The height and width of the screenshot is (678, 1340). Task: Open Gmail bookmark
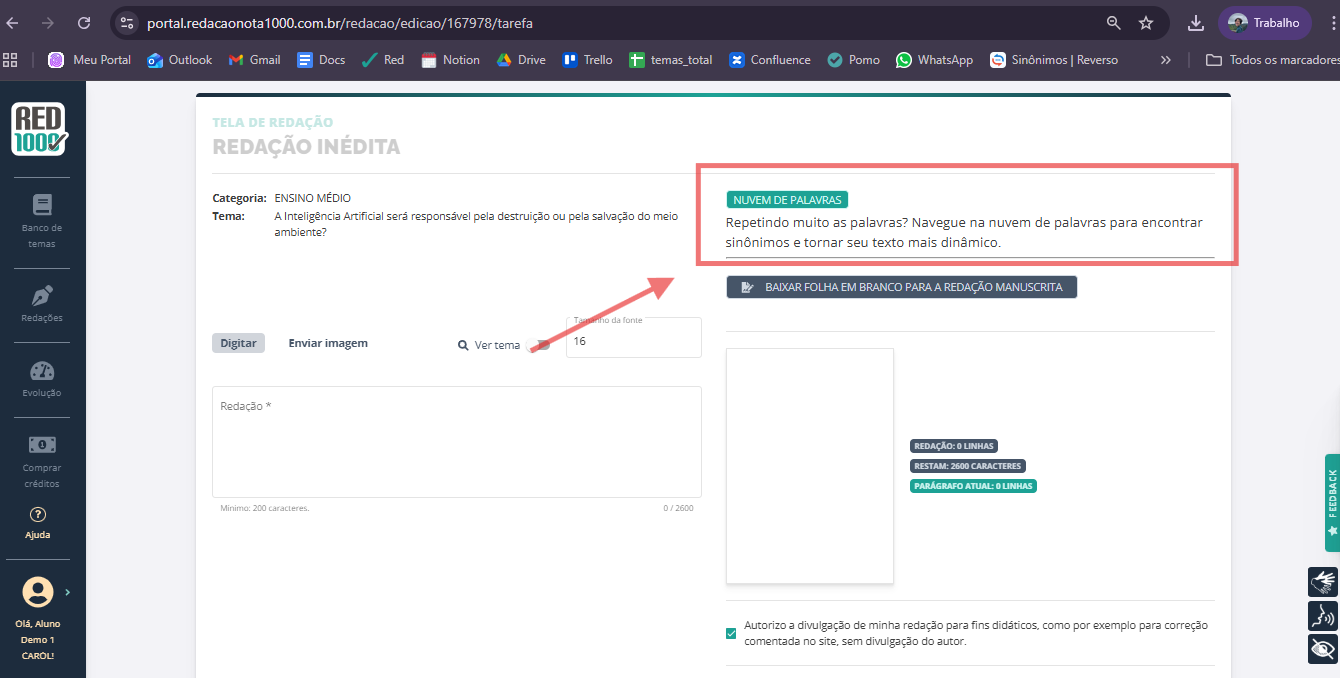click(255, 60)
